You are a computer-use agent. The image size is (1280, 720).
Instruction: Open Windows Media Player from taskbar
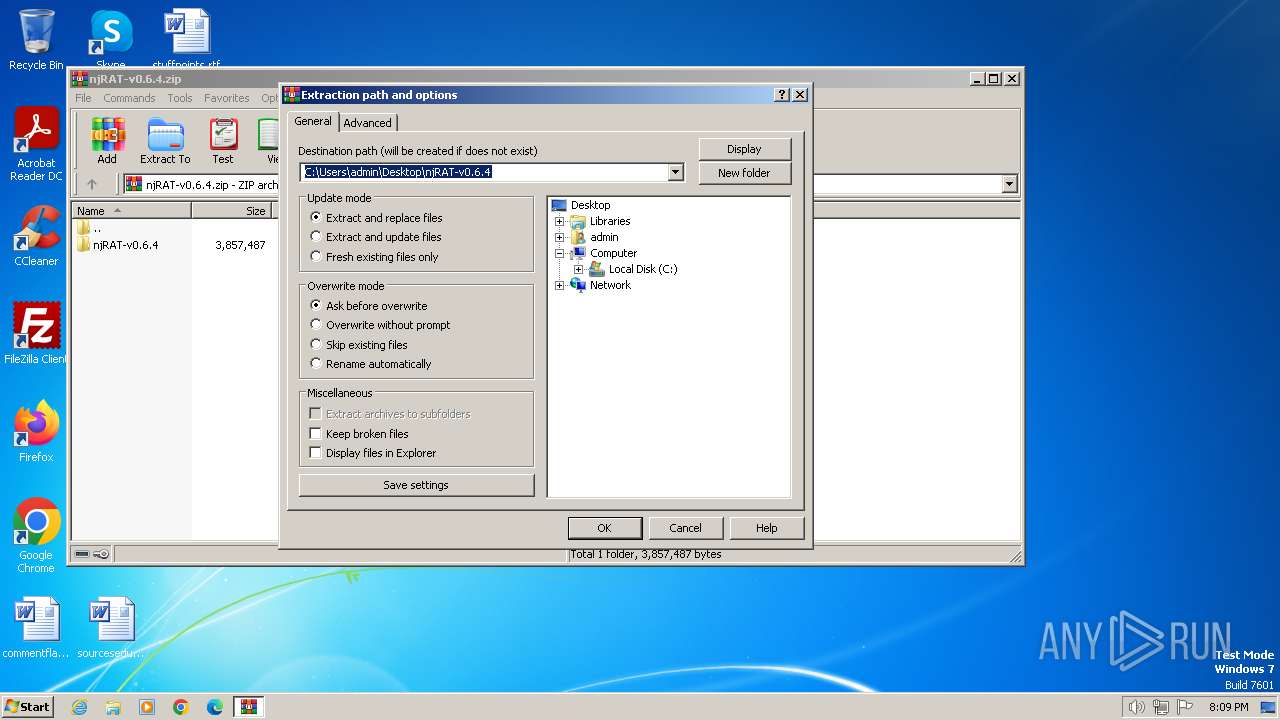(x=147, y=707)
